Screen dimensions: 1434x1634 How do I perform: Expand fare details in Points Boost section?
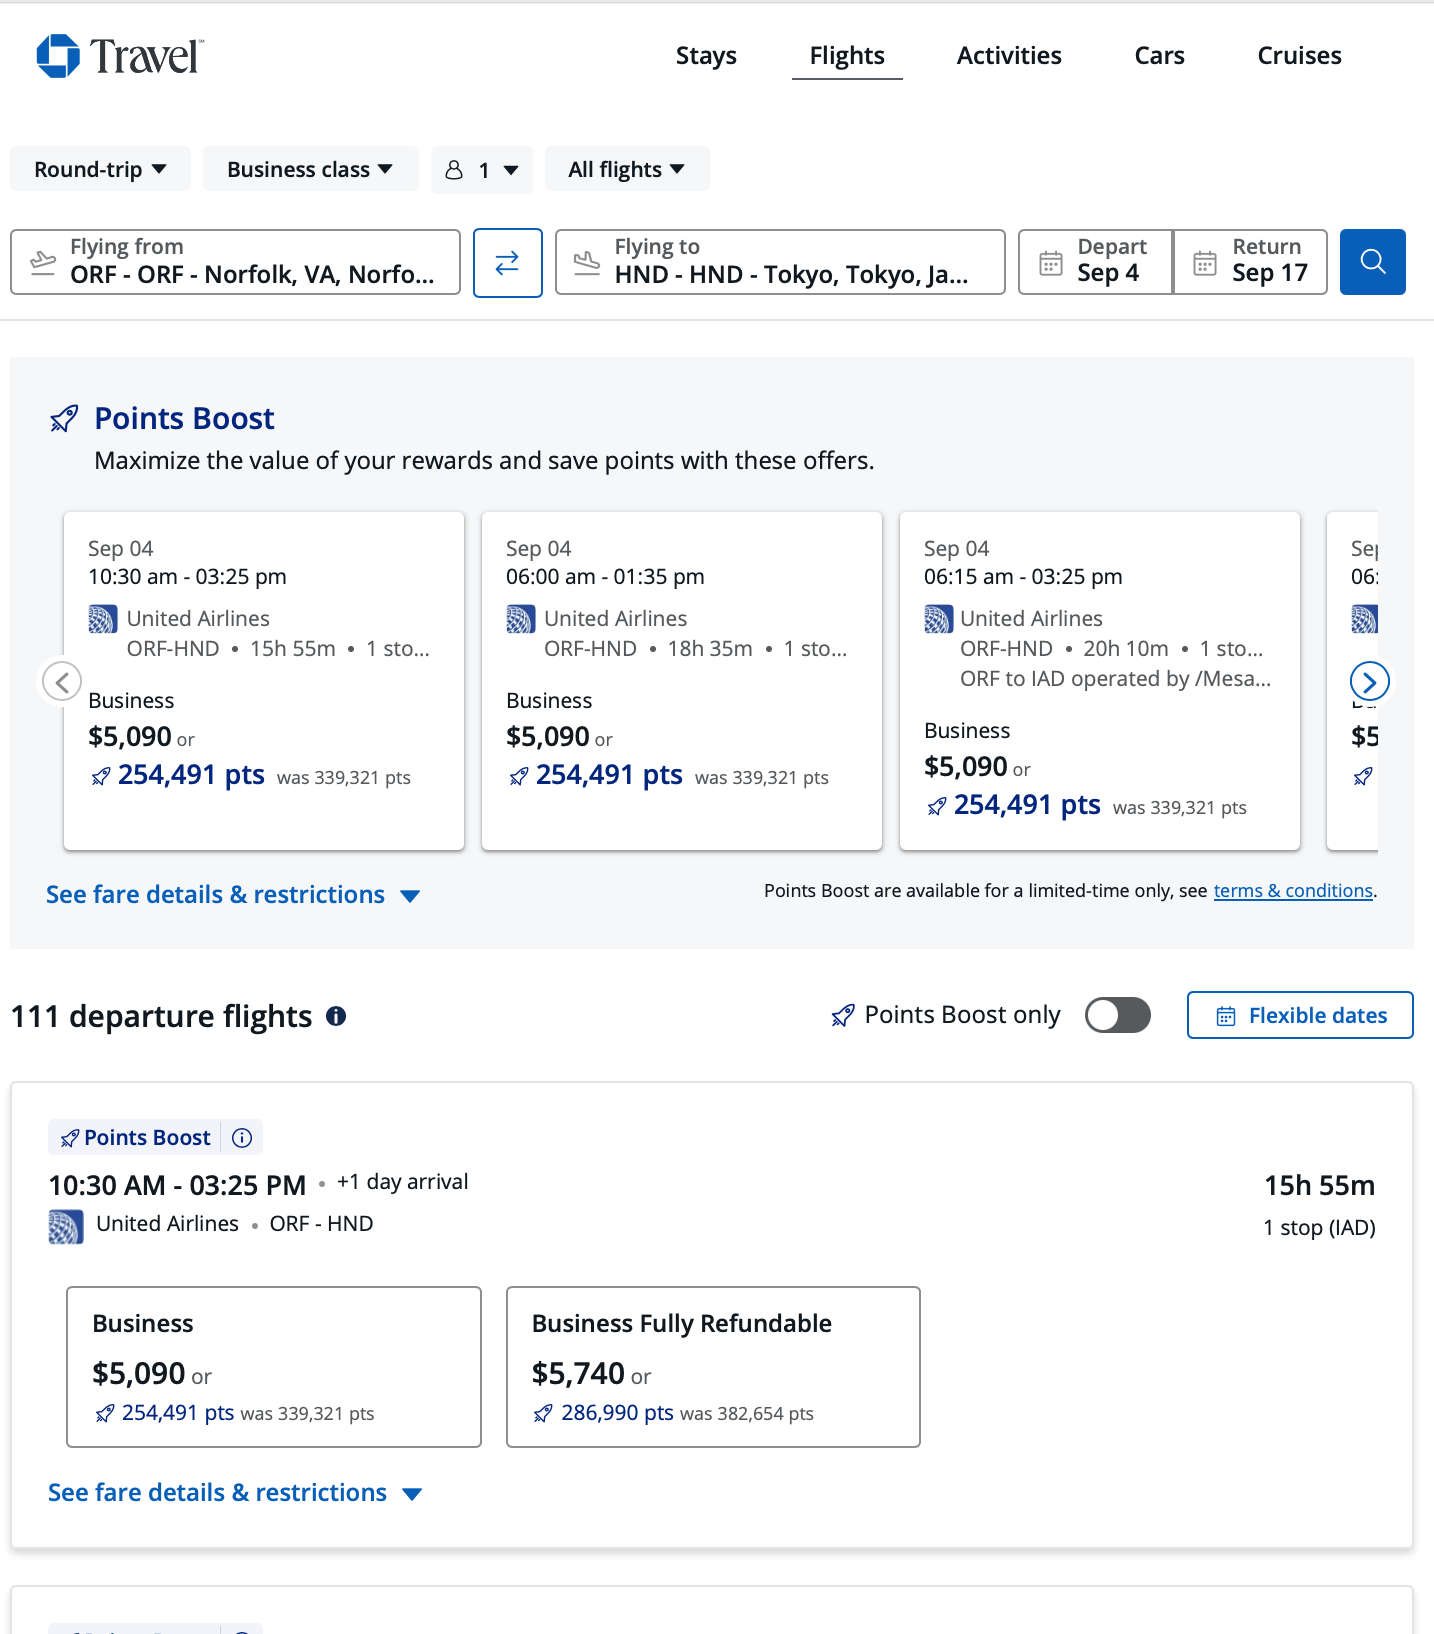pyautogui.click(x=232, y=895)
